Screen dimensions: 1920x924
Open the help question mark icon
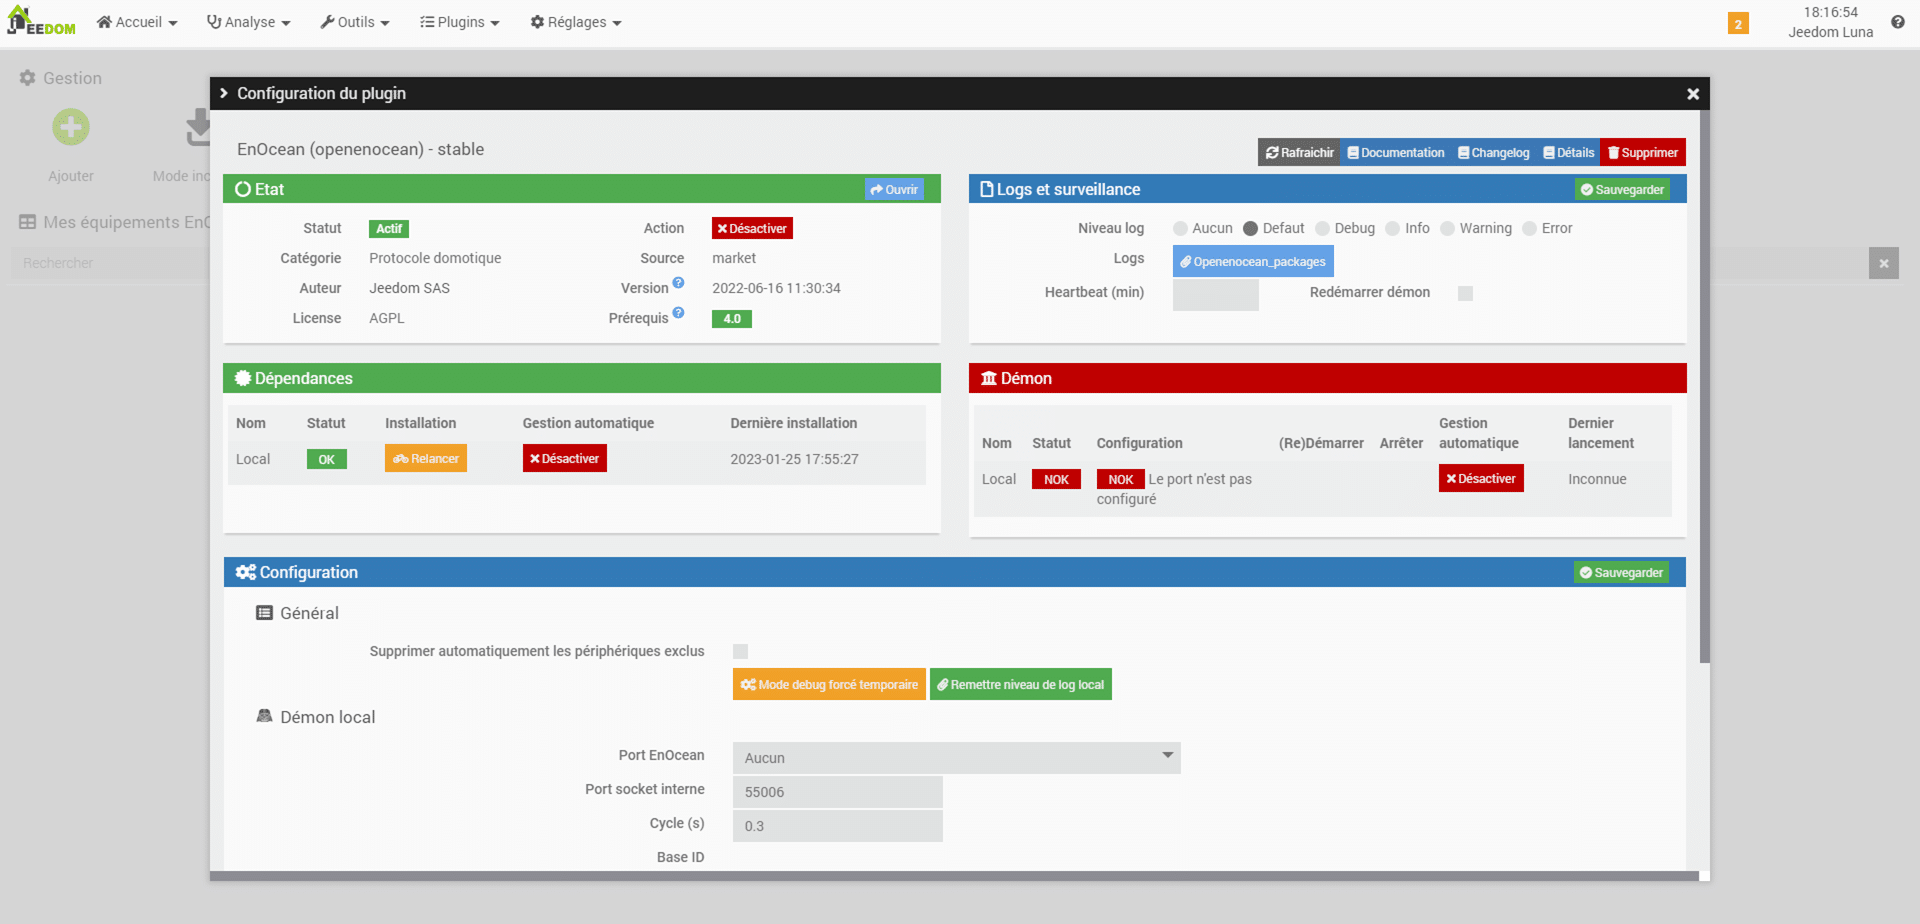1897,22
